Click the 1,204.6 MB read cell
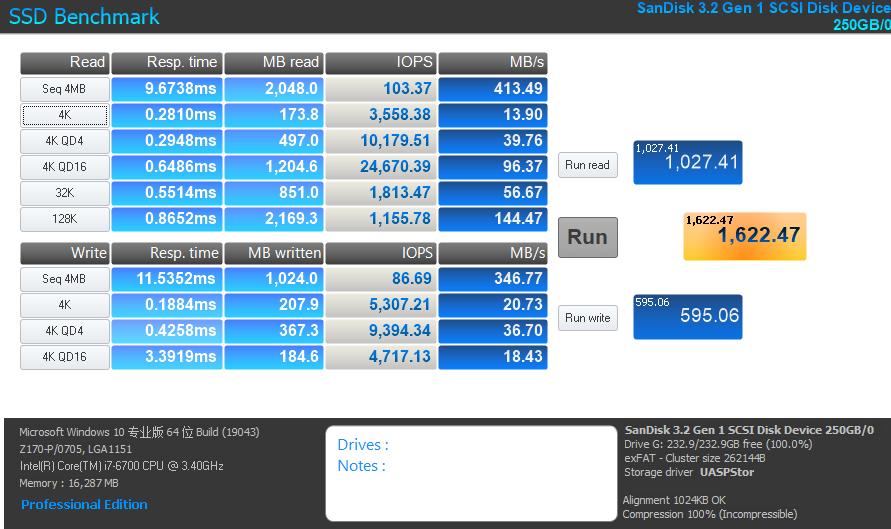 (274, 167)
